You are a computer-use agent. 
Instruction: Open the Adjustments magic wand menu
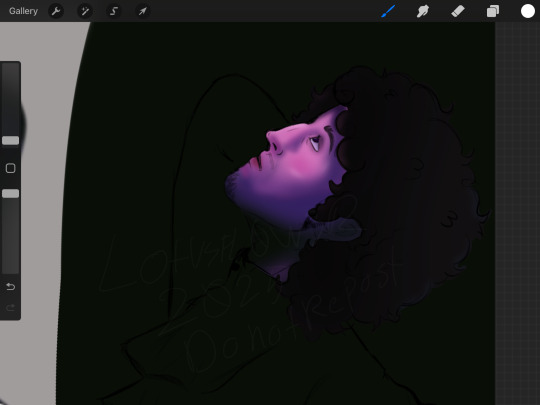(x=85, y=11)
